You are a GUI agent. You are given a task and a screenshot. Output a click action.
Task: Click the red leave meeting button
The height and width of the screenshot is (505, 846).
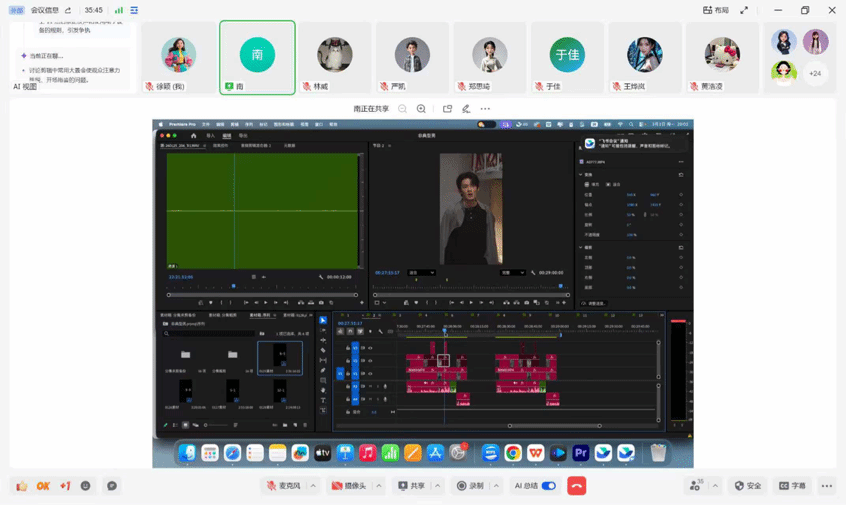pyautogui.click(x=576, y=486)
